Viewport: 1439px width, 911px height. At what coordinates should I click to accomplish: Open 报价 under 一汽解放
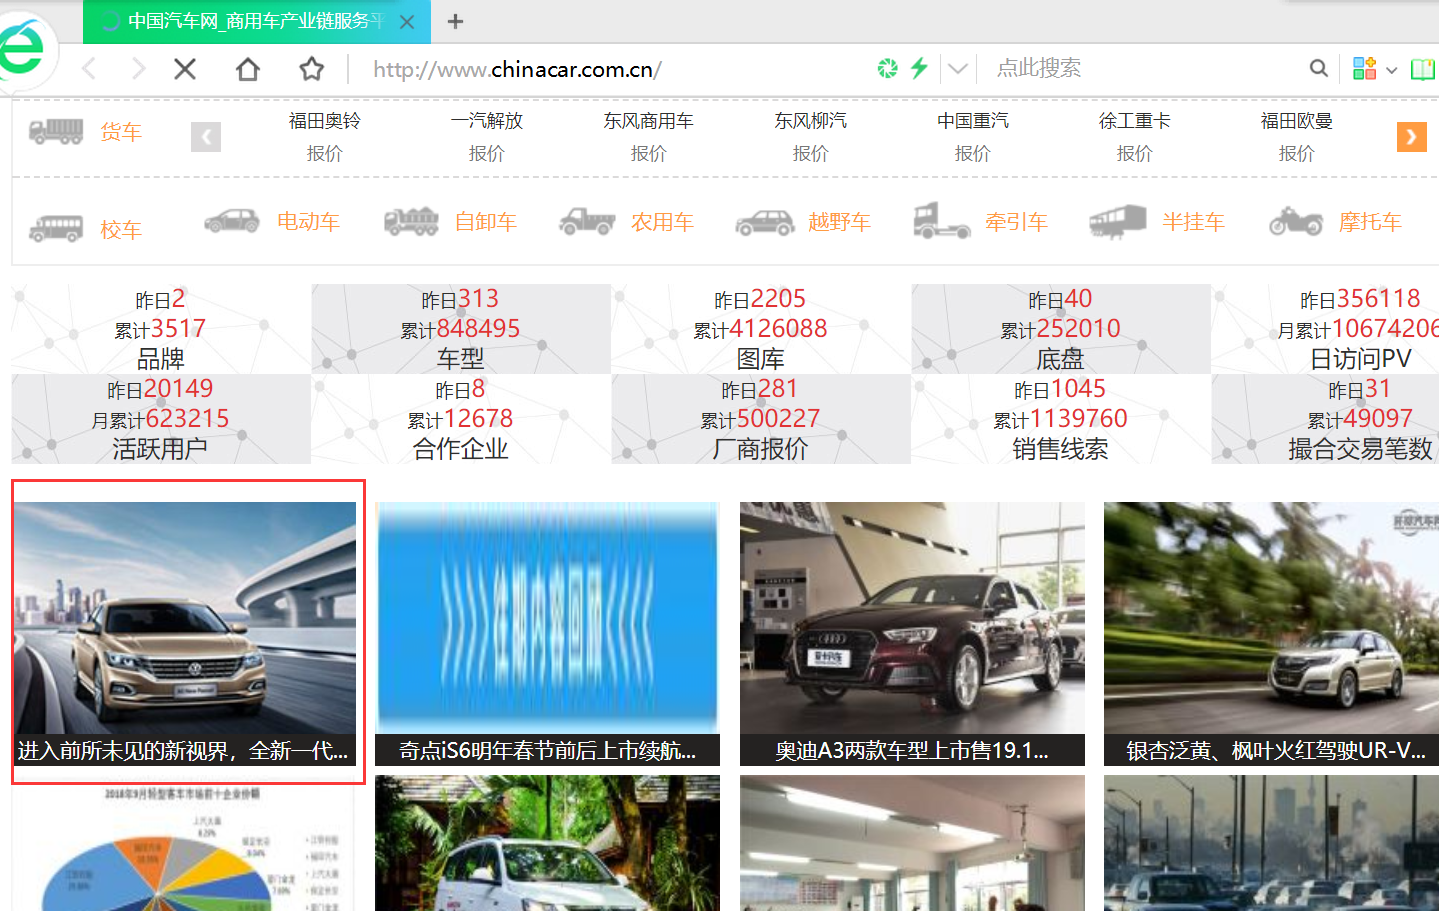pos(486,153)
